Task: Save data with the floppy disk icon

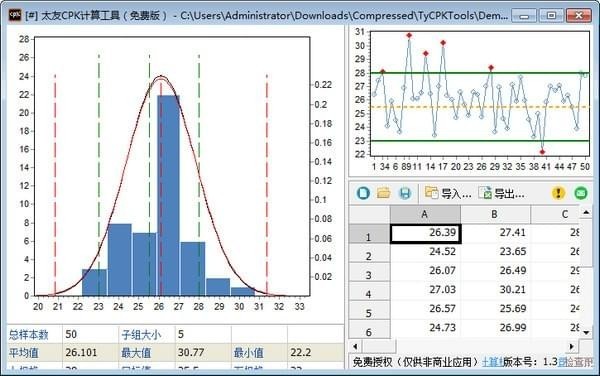Action: tap(405, 193)
